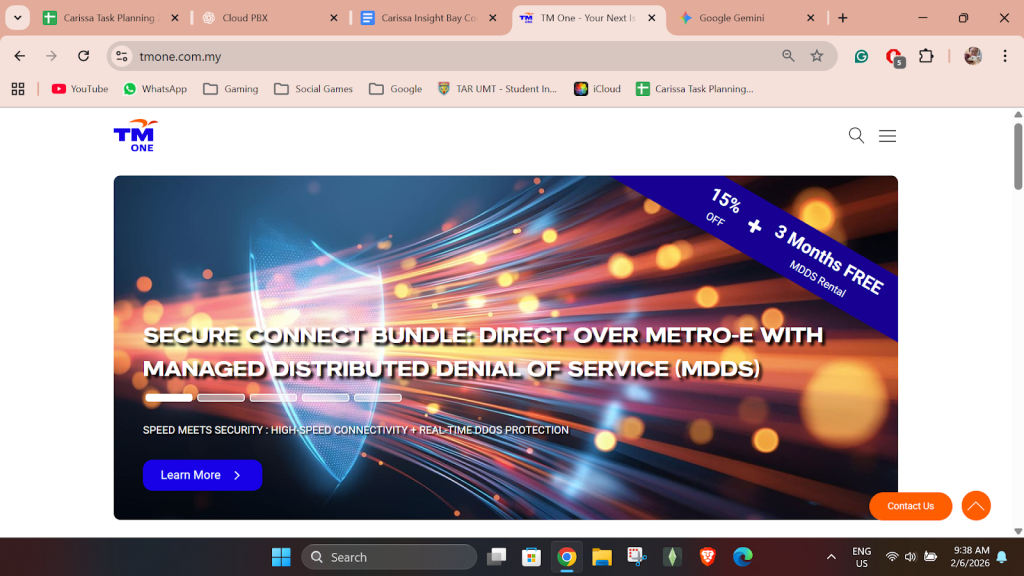Open the apps grid in bookmarks bar
The height and width of the screenshot is (576, 1024).
pos(18,89)
